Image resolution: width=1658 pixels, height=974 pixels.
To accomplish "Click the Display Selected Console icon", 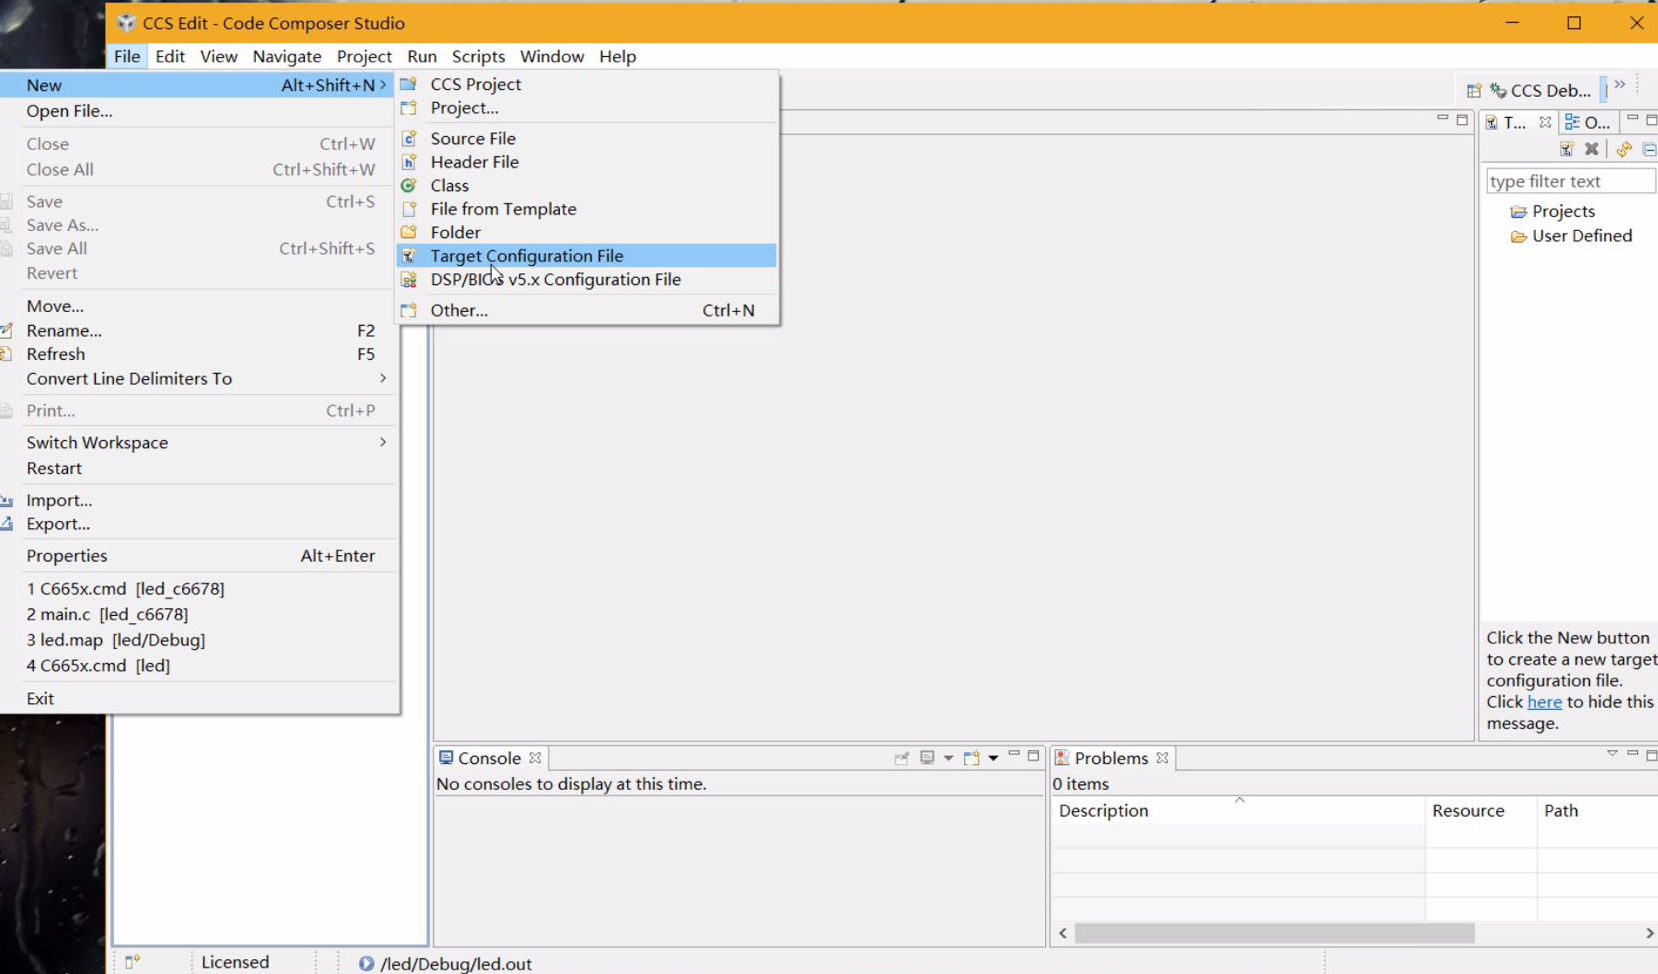I will coord(927,757).
